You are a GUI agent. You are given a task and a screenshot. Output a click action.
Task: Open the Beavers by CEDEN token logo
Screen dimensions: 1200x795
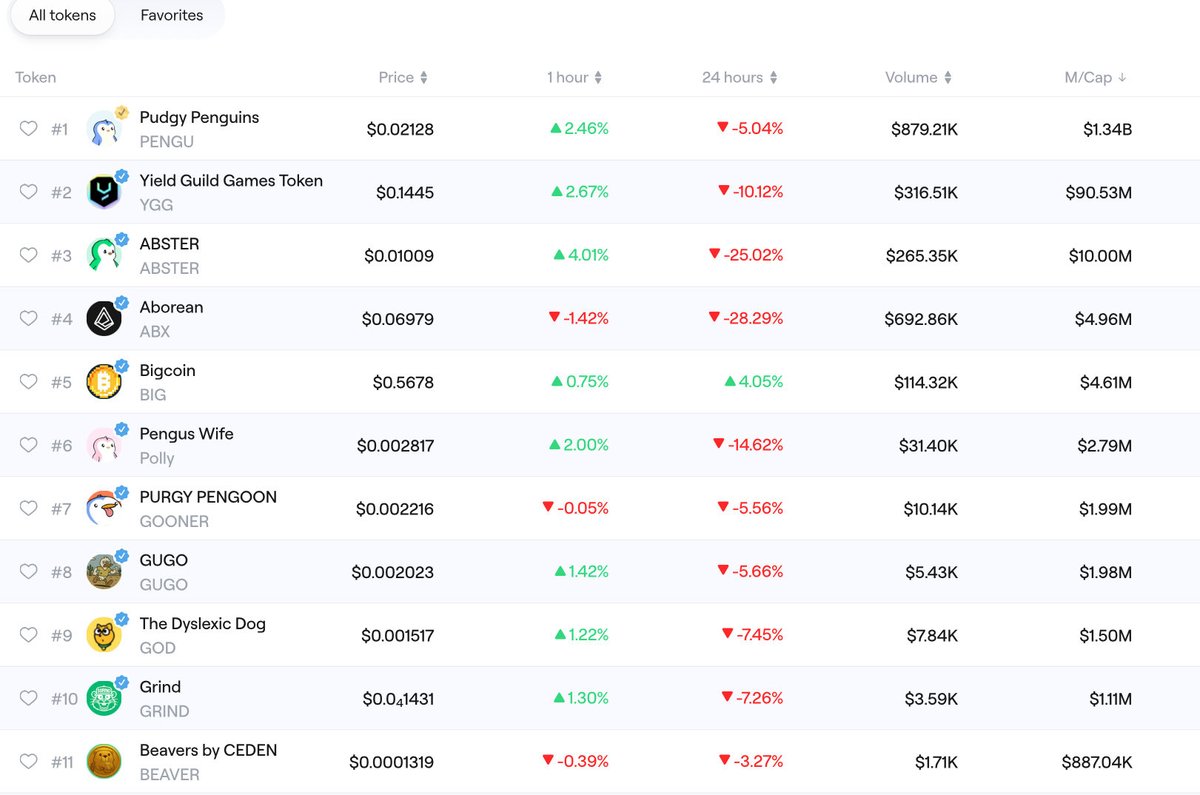[104, 761]
